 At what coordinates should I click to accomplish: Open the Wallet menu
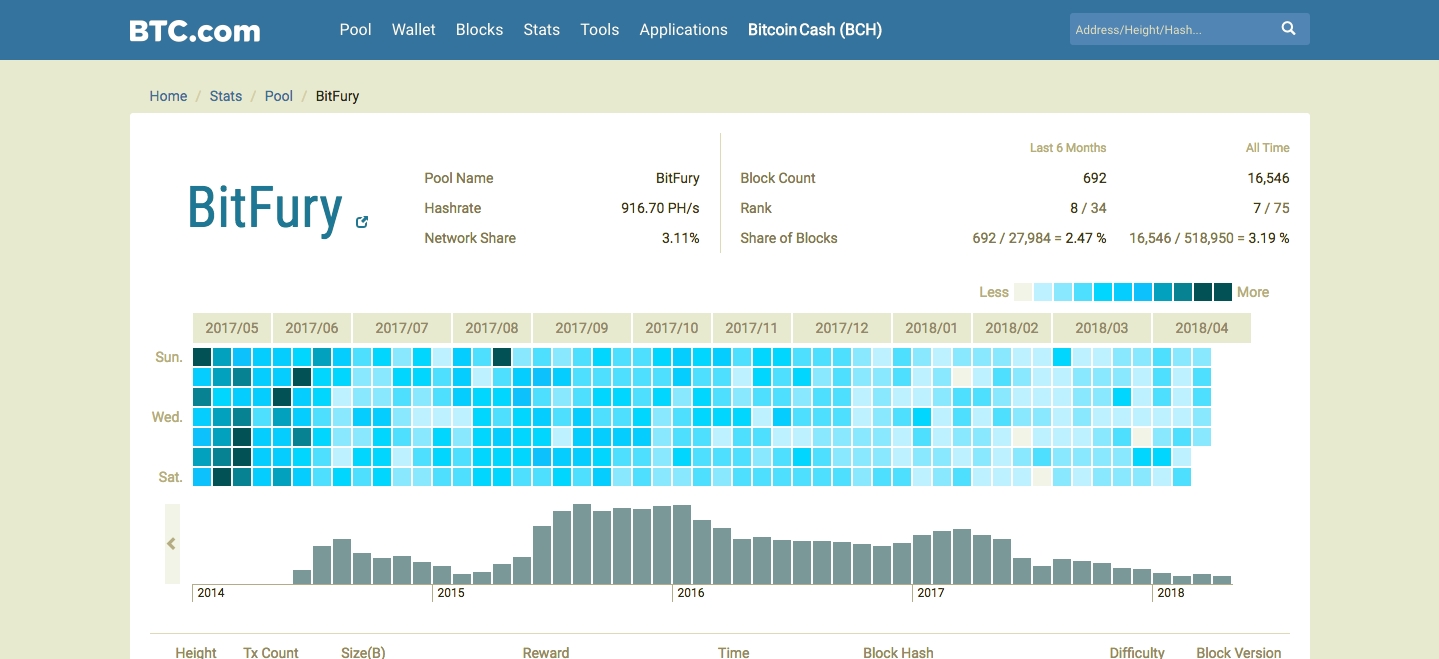(x=414, y=30)
